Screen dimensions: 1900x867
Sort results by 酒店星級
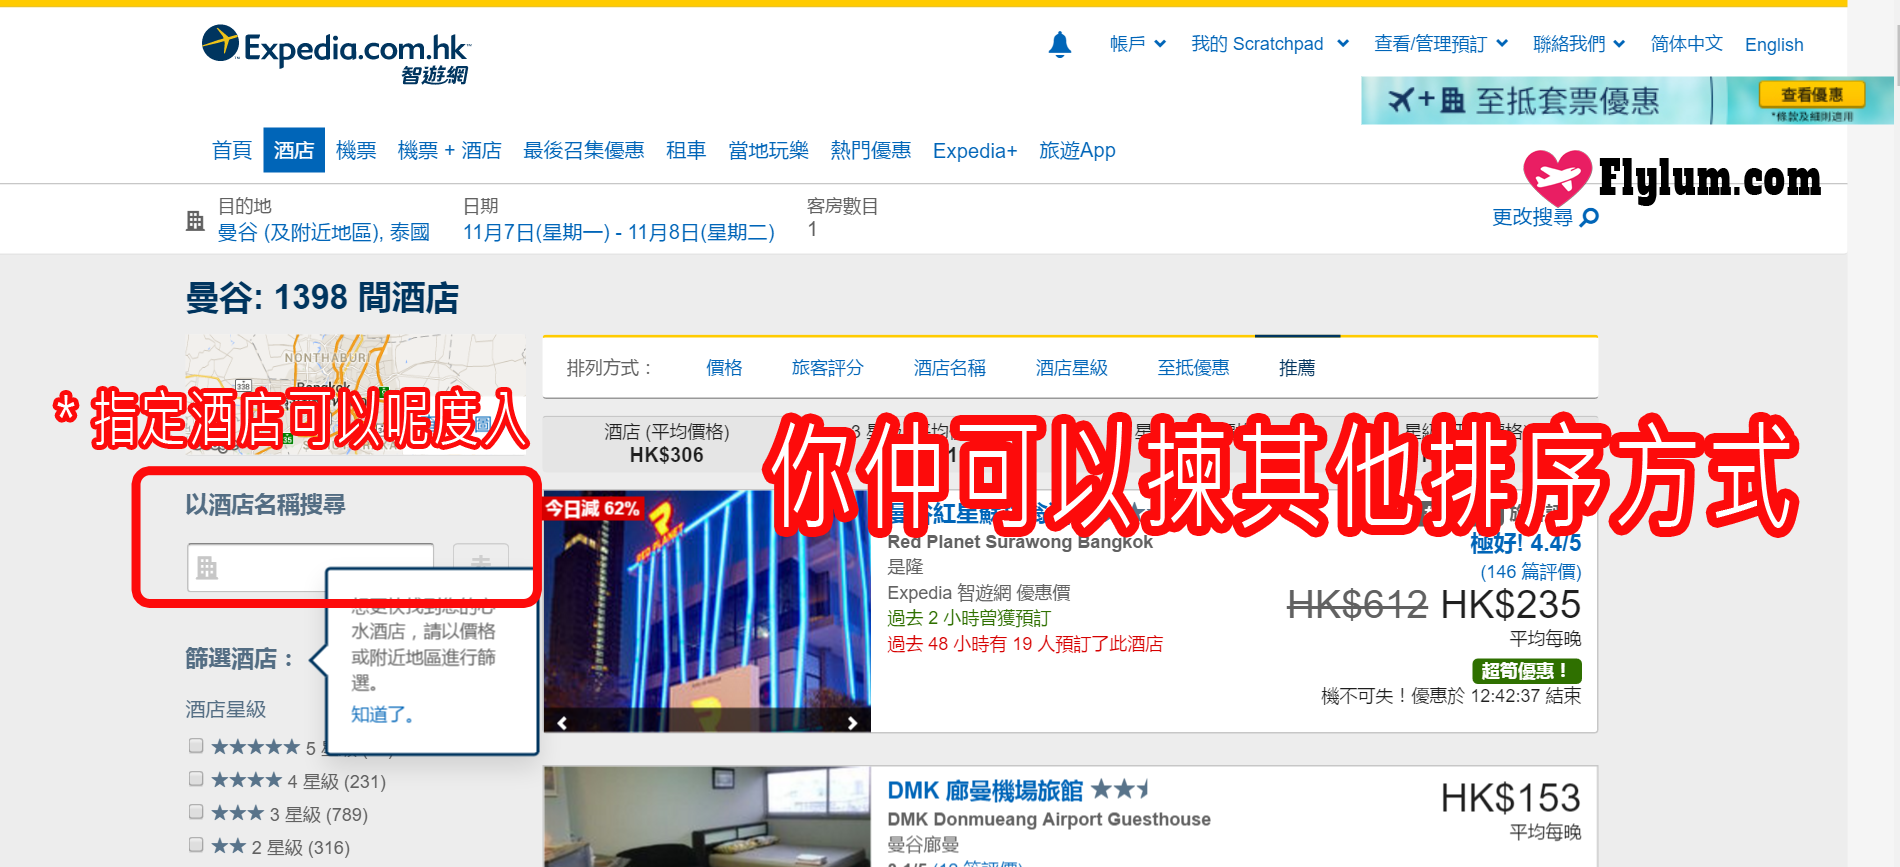1071,368
